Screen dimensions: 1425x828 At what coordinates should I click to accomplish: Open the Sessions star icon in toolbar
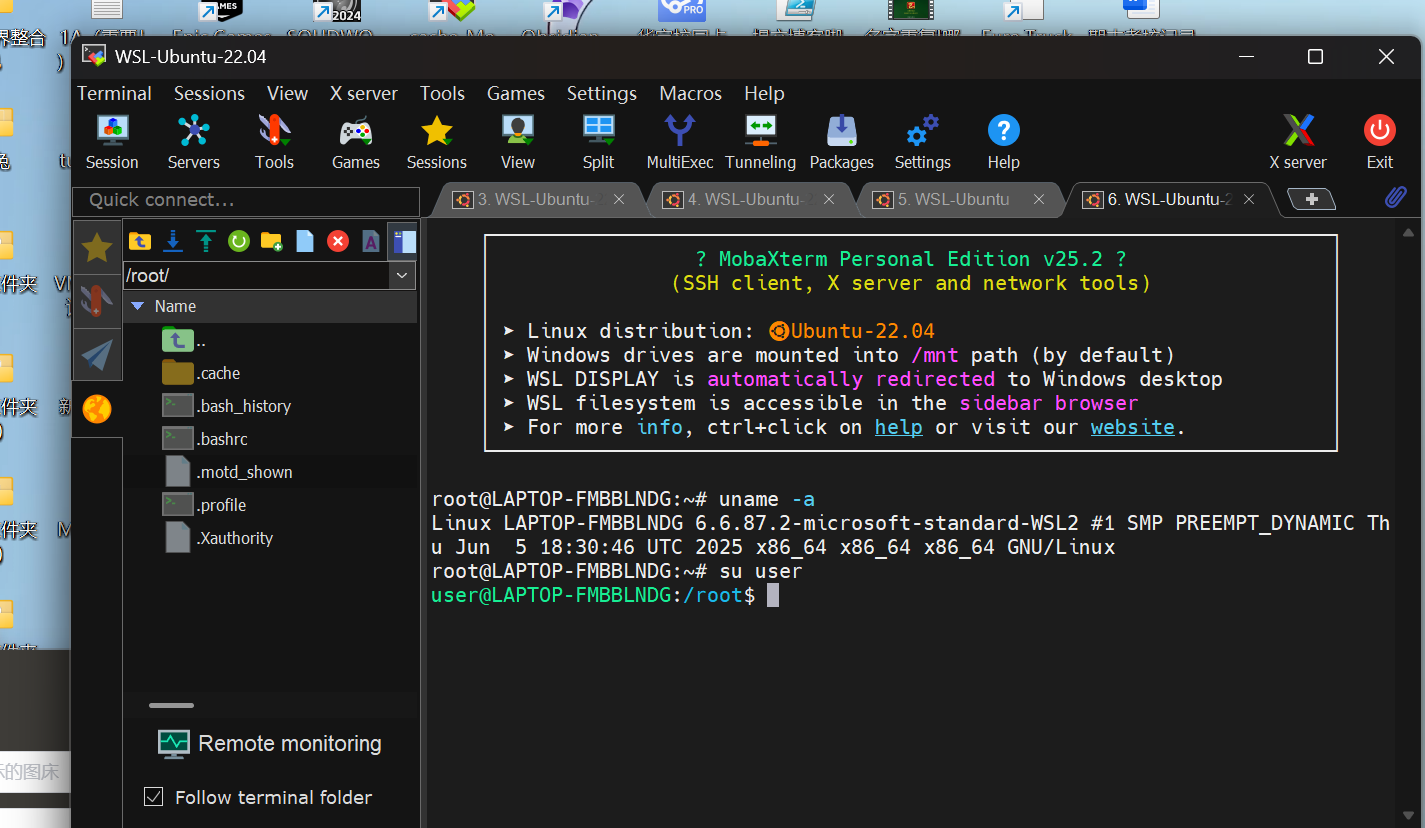(x=436, y=143)
